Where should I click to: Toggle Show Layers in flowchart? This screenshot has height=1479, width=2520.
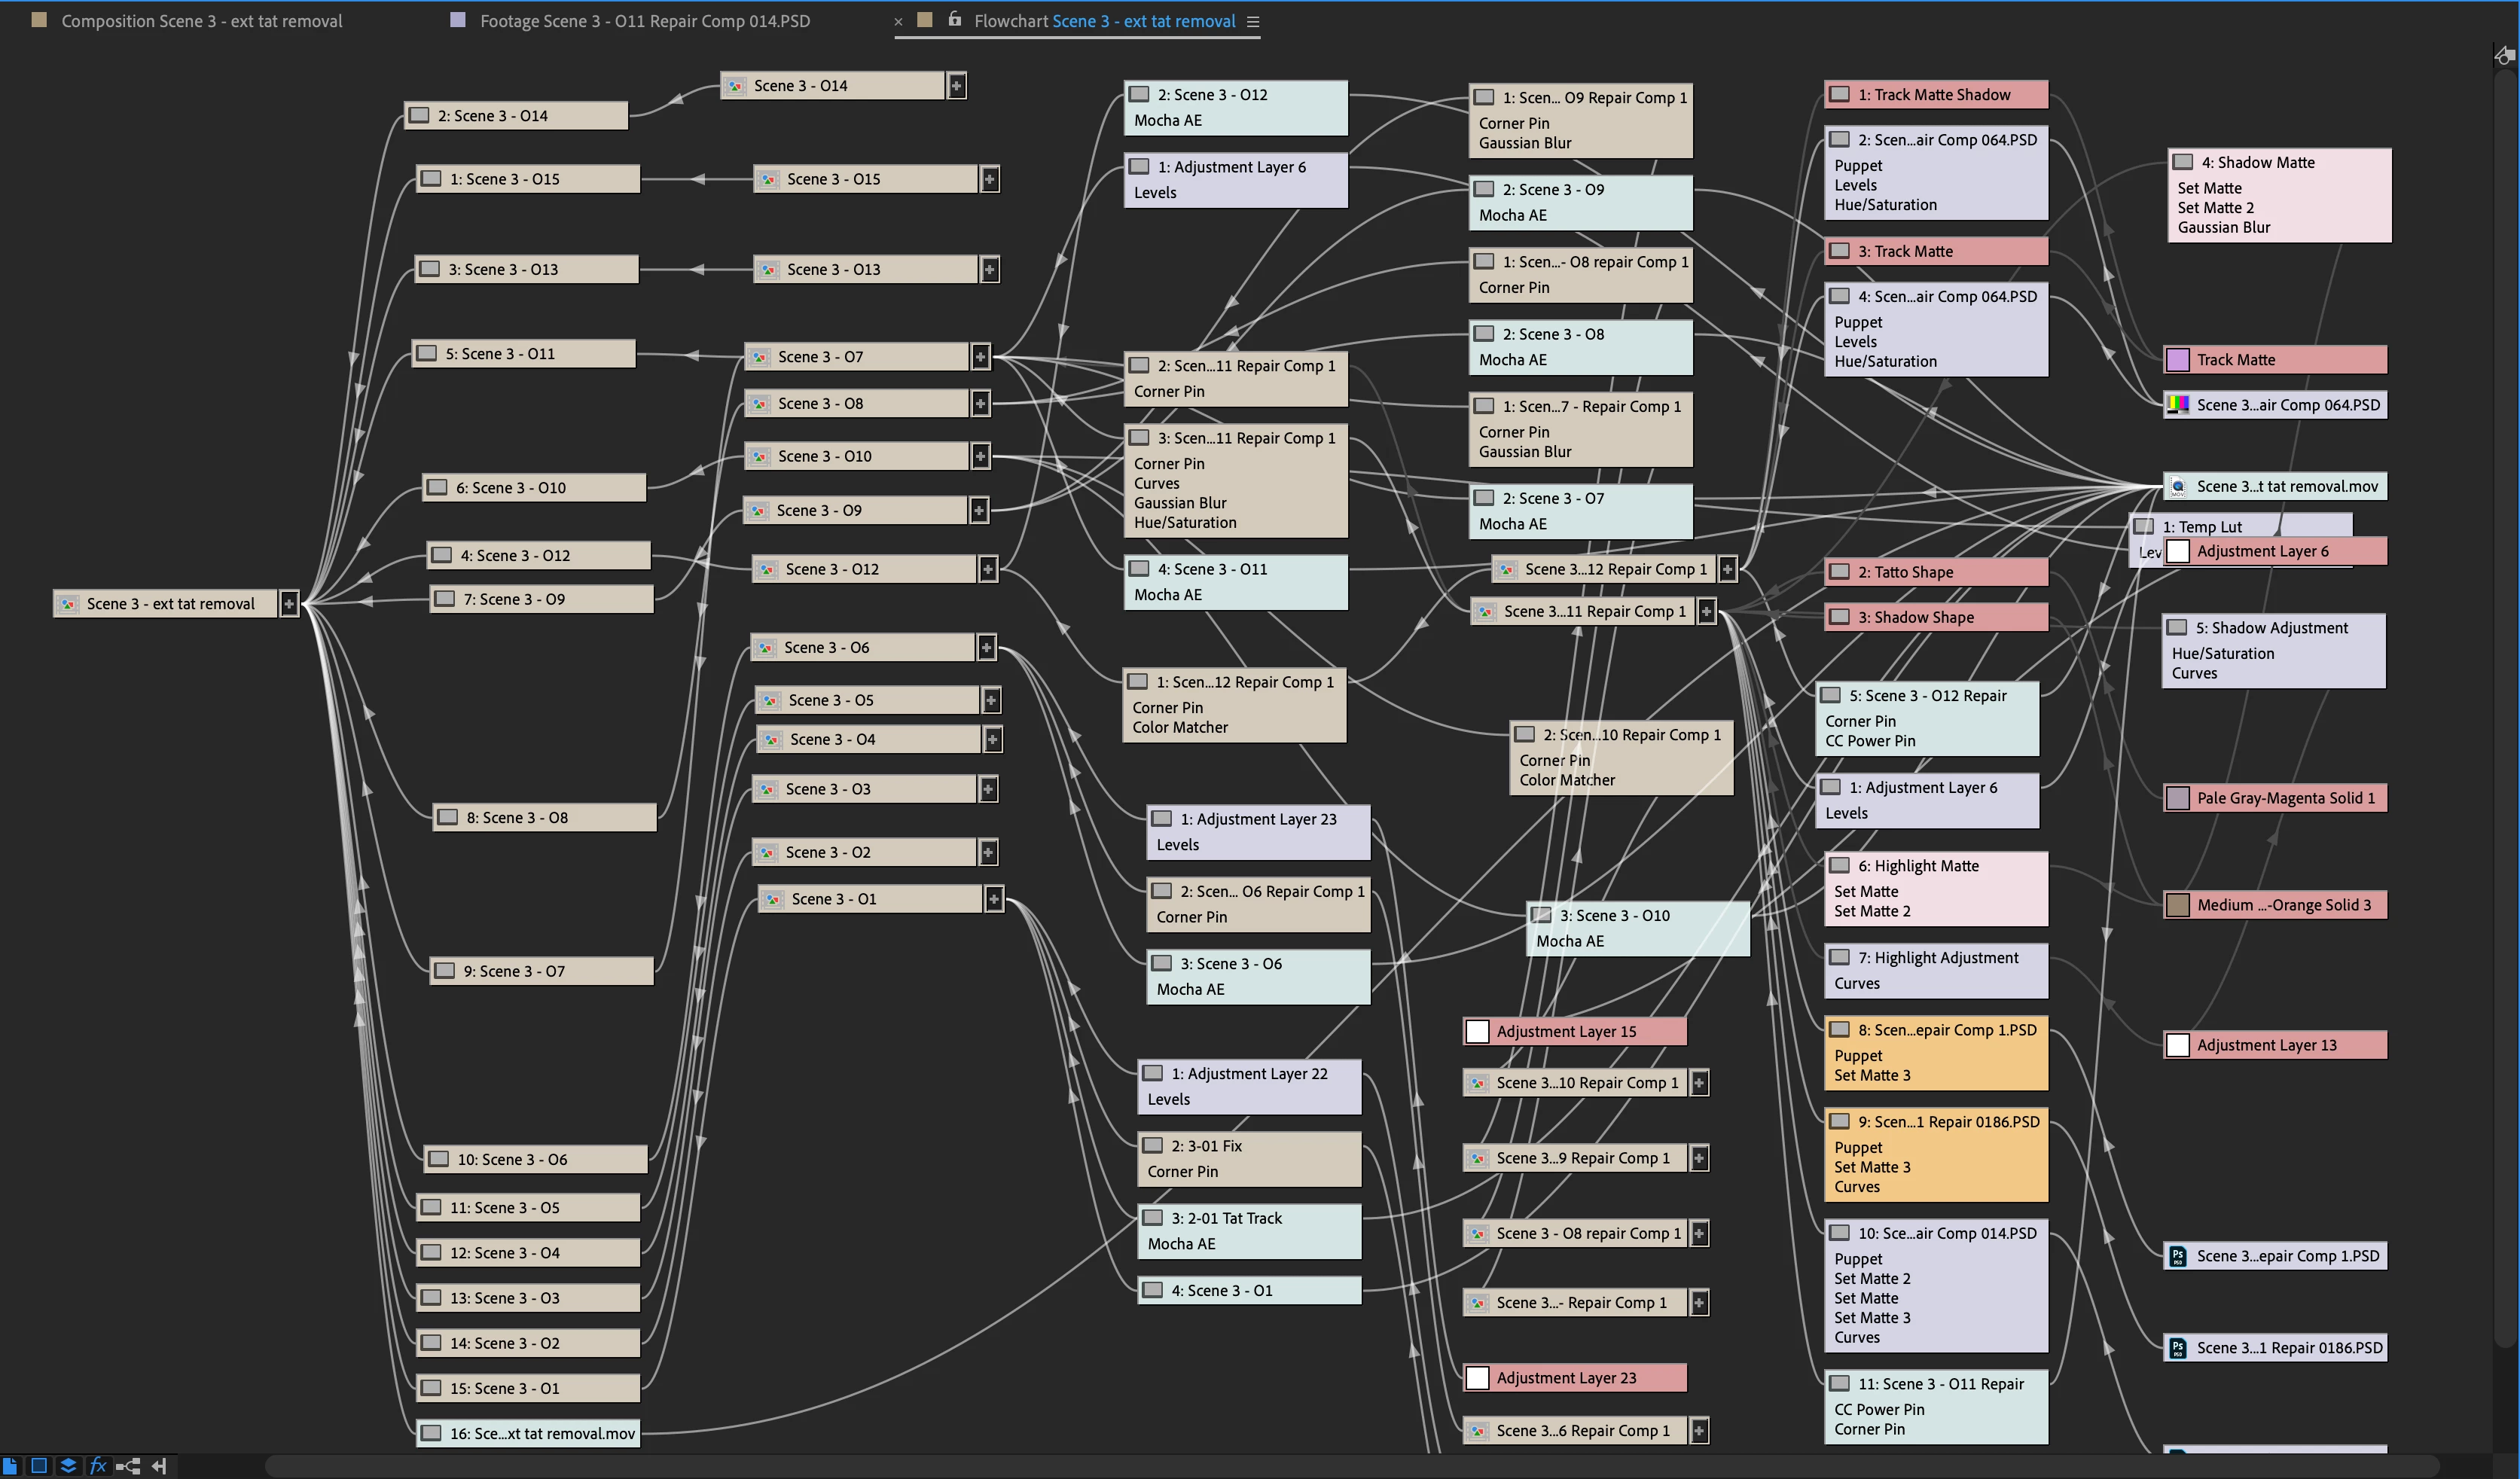[x=68, y=1465]
